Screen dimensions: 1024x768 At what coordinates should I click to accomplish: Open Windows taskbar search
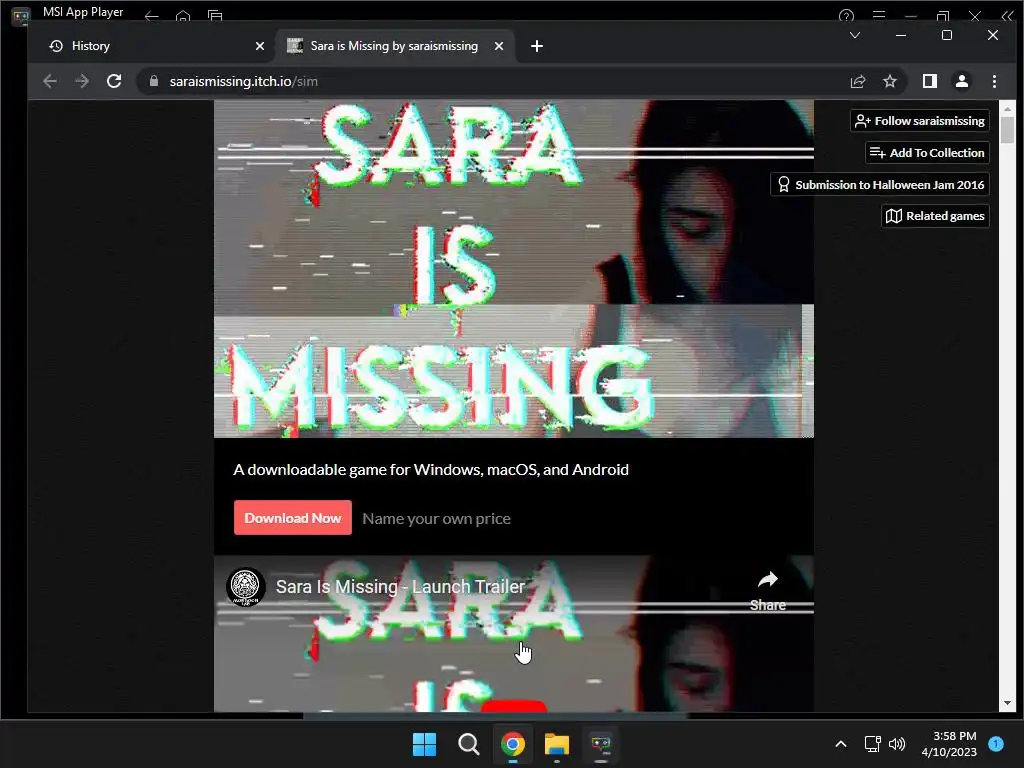468,744
